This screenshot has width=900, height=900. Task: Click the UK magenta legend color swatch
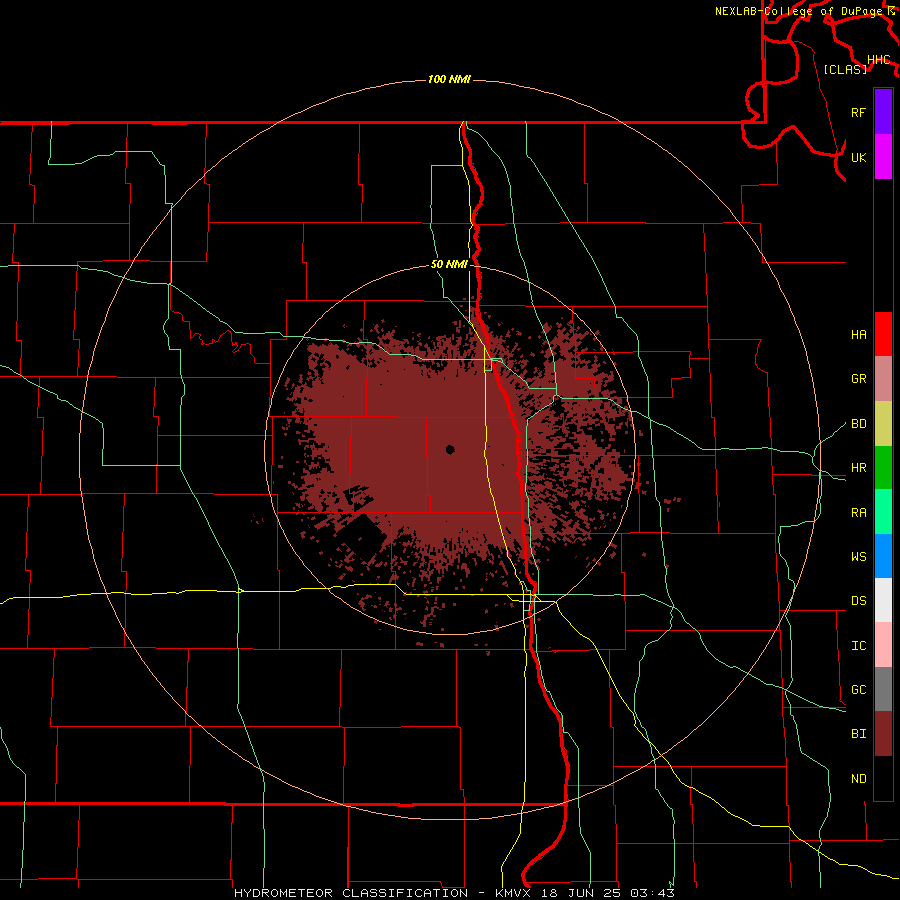tap(883, 157)
